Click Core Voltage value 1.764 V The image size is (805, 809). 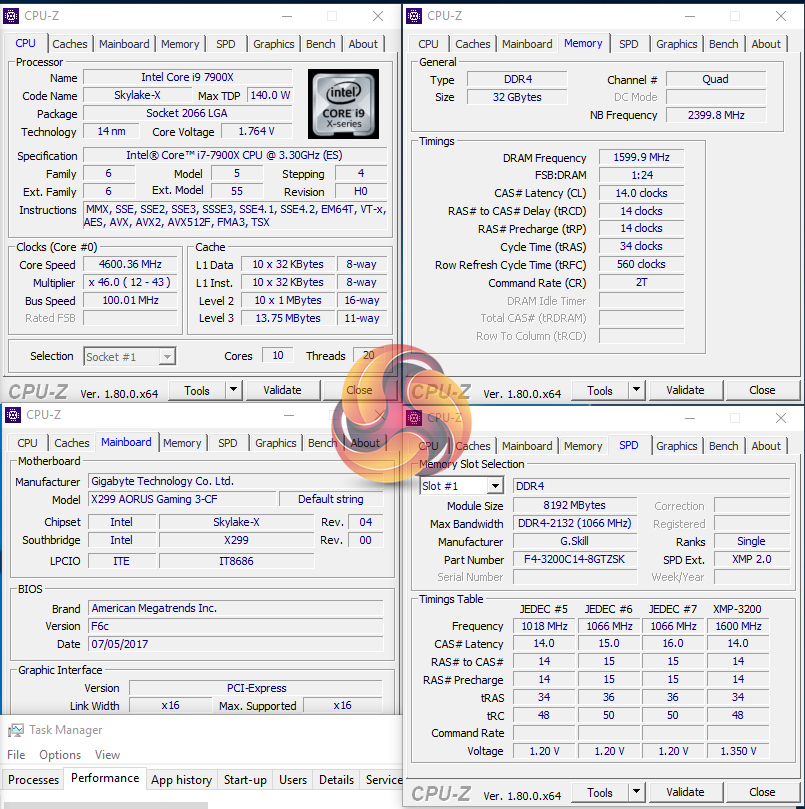click(x=256, y=131)
